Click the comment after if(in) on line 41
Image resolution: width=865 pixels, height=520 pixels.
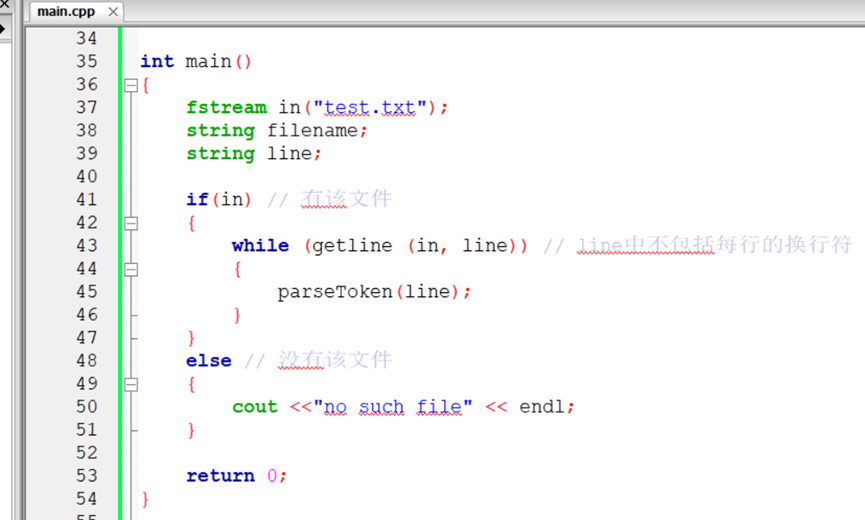(330, 199)
